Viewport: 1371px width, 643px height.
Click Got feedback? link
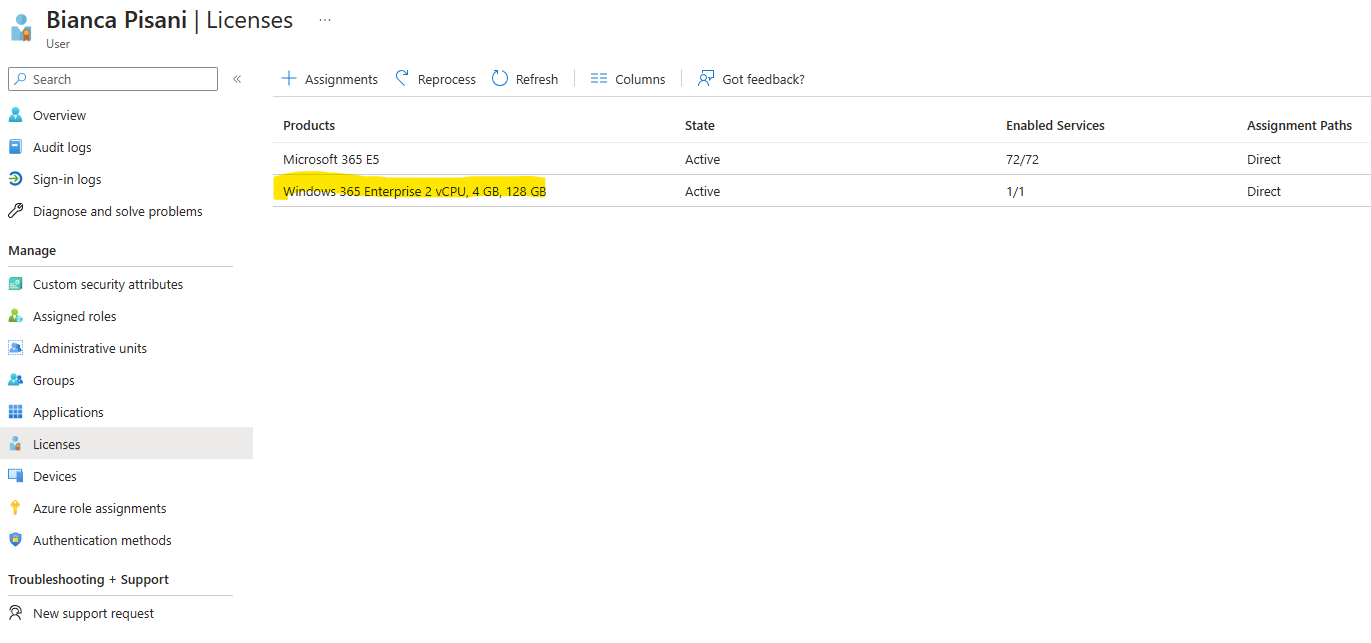[751, 79]
